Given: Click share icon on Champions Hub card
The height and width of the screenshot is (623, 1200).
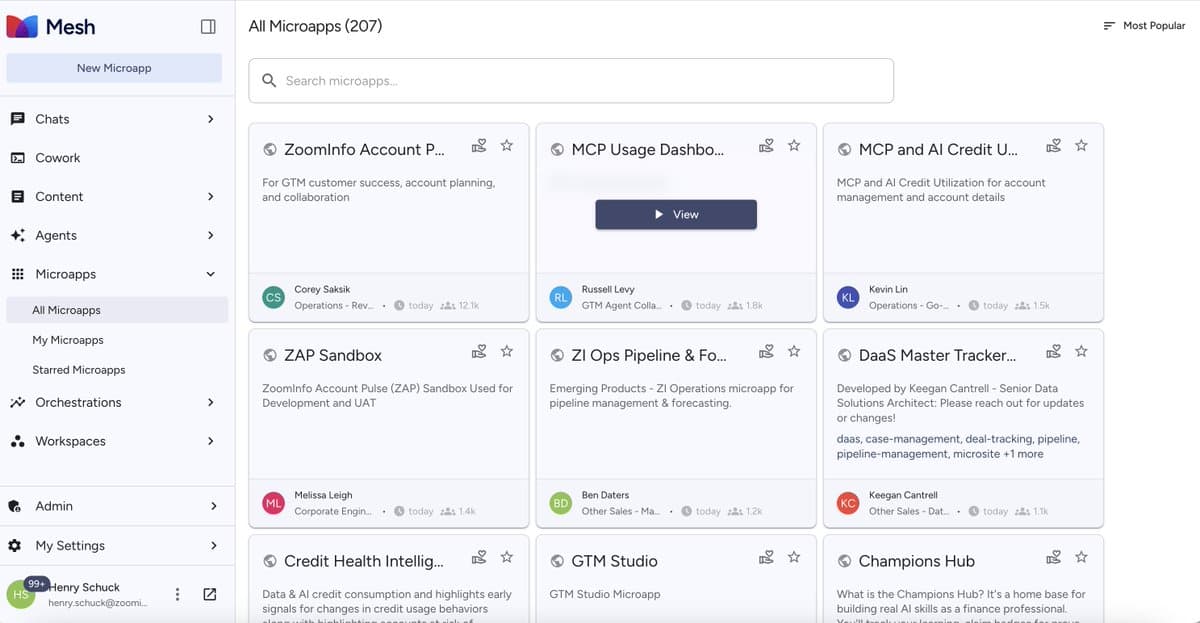Looking at the screenshot, I should [1053, 558].
